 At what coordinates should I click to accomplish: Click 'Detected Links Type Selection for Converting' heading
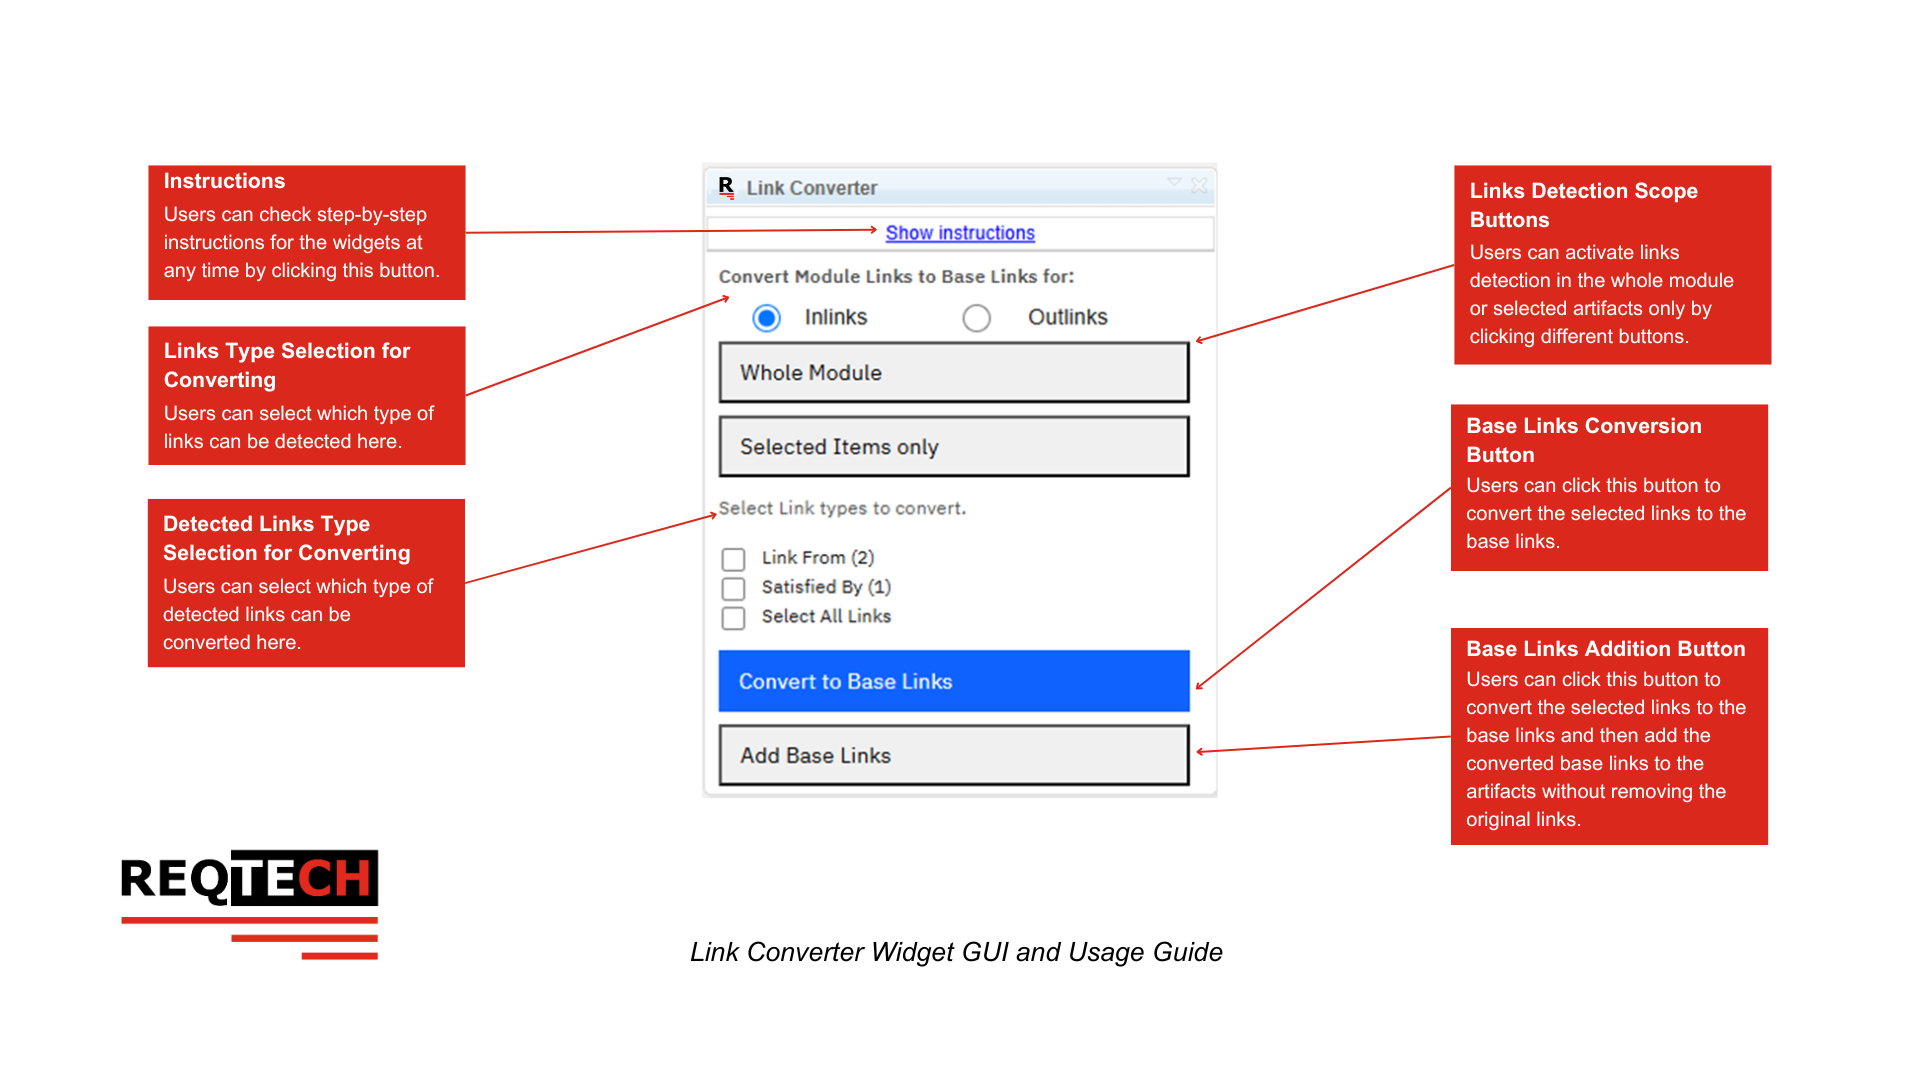(286, 538)
